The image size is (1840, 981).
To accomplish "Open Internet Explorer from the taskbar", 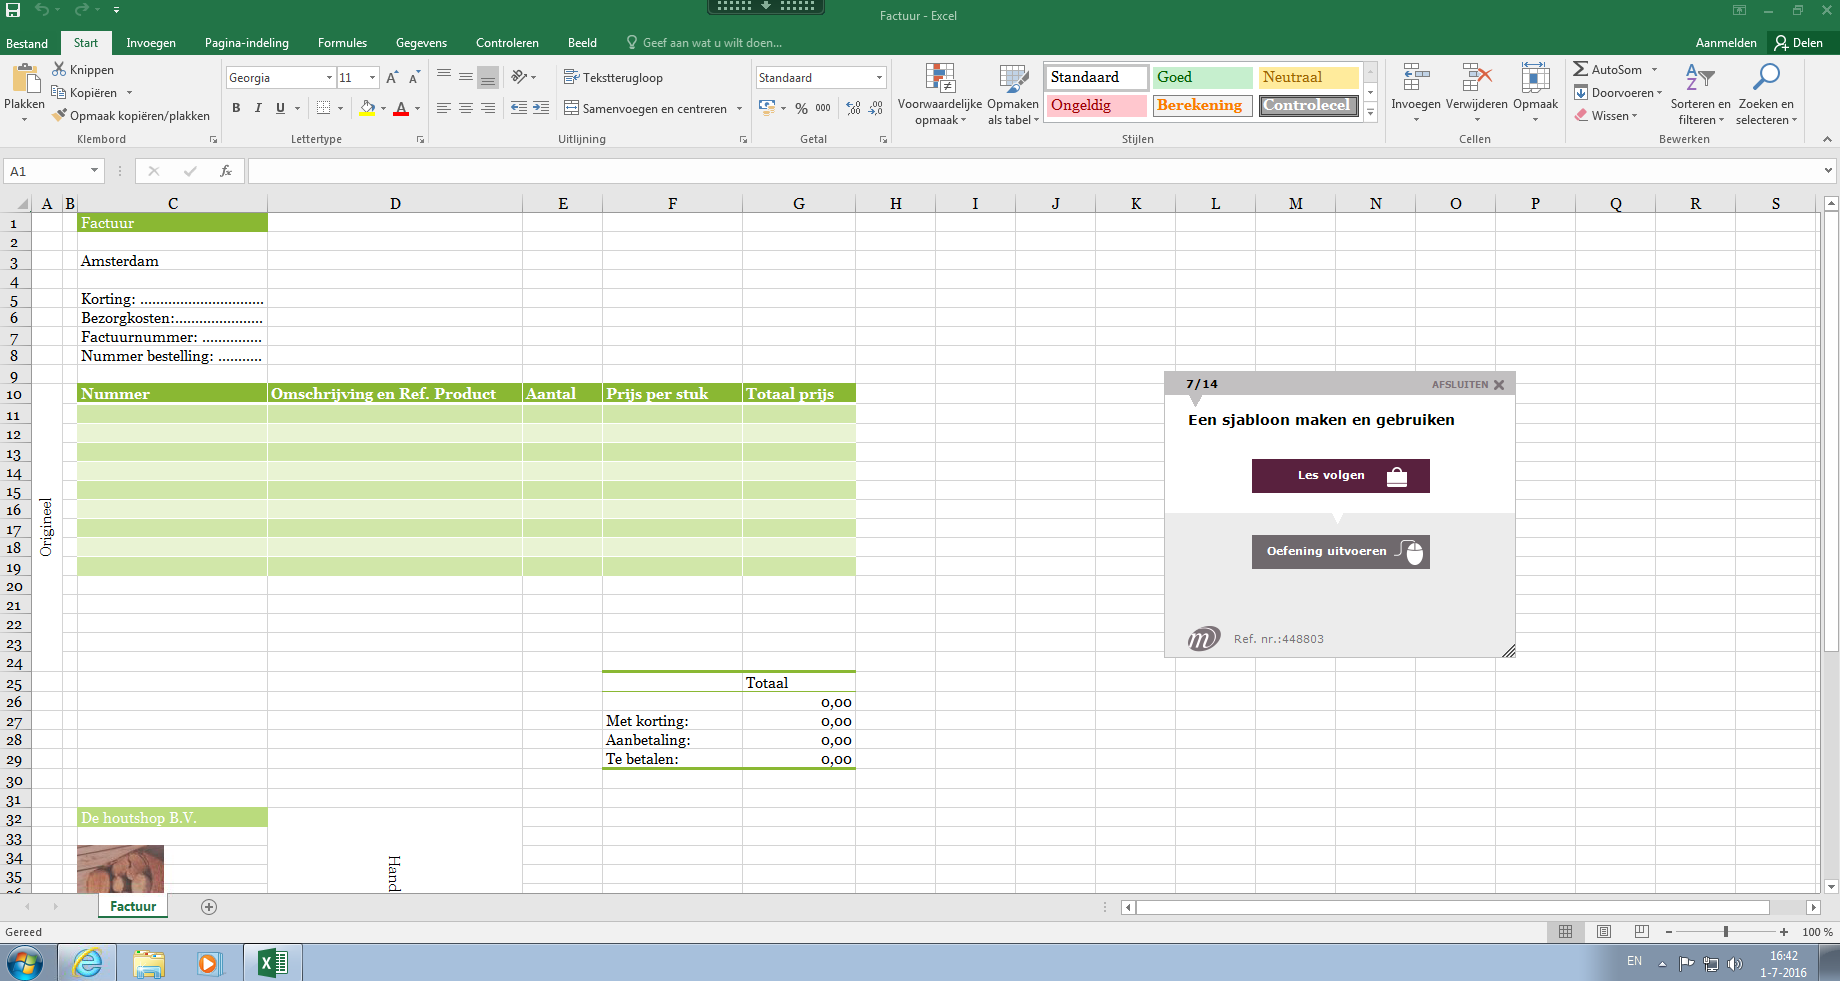I will point(87,963).
